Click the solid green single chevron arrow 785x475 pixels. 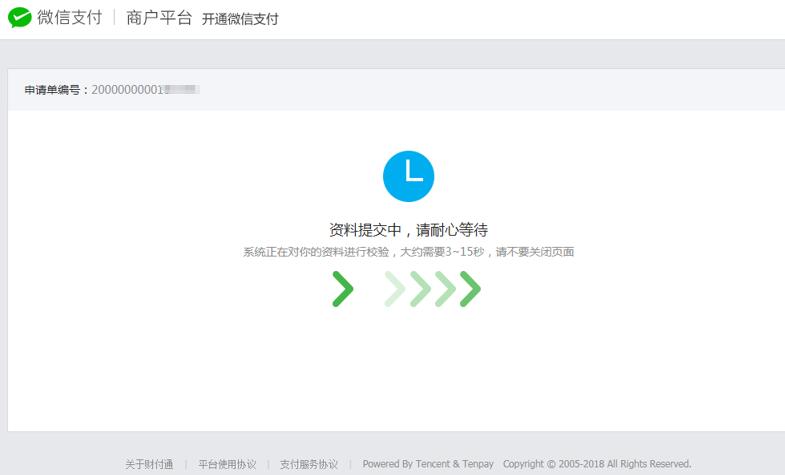tap(343, 289)
